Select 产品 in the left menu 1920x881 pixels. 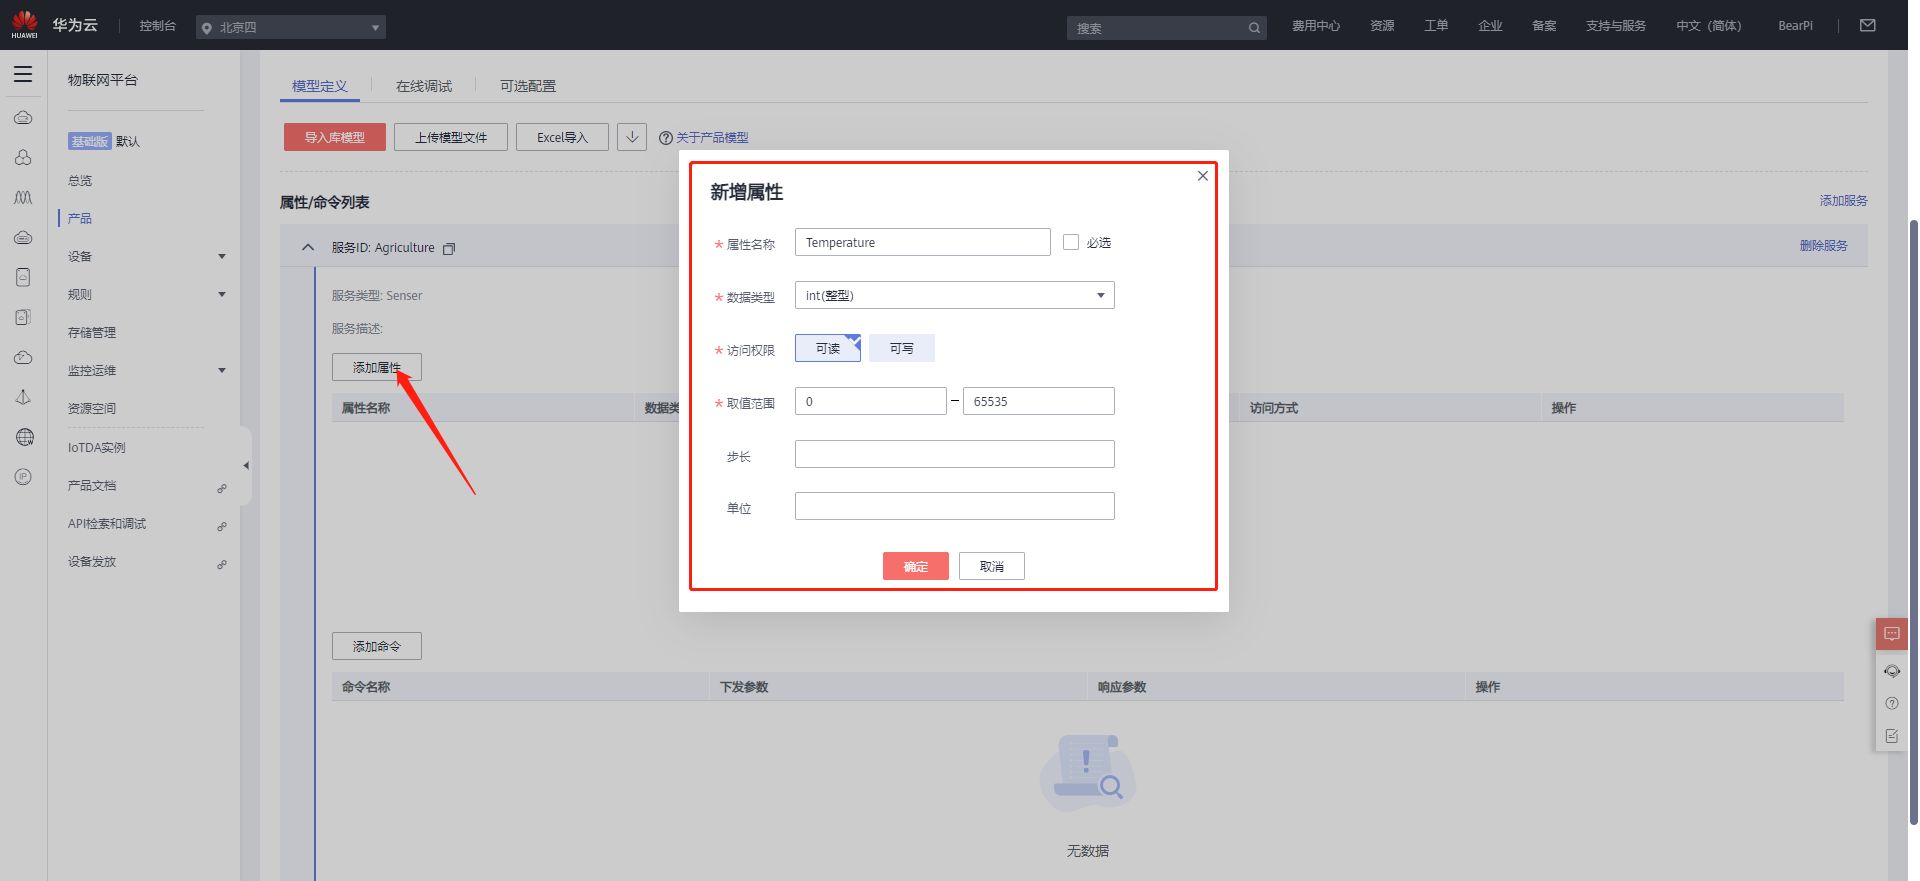[x=80, y=218]
